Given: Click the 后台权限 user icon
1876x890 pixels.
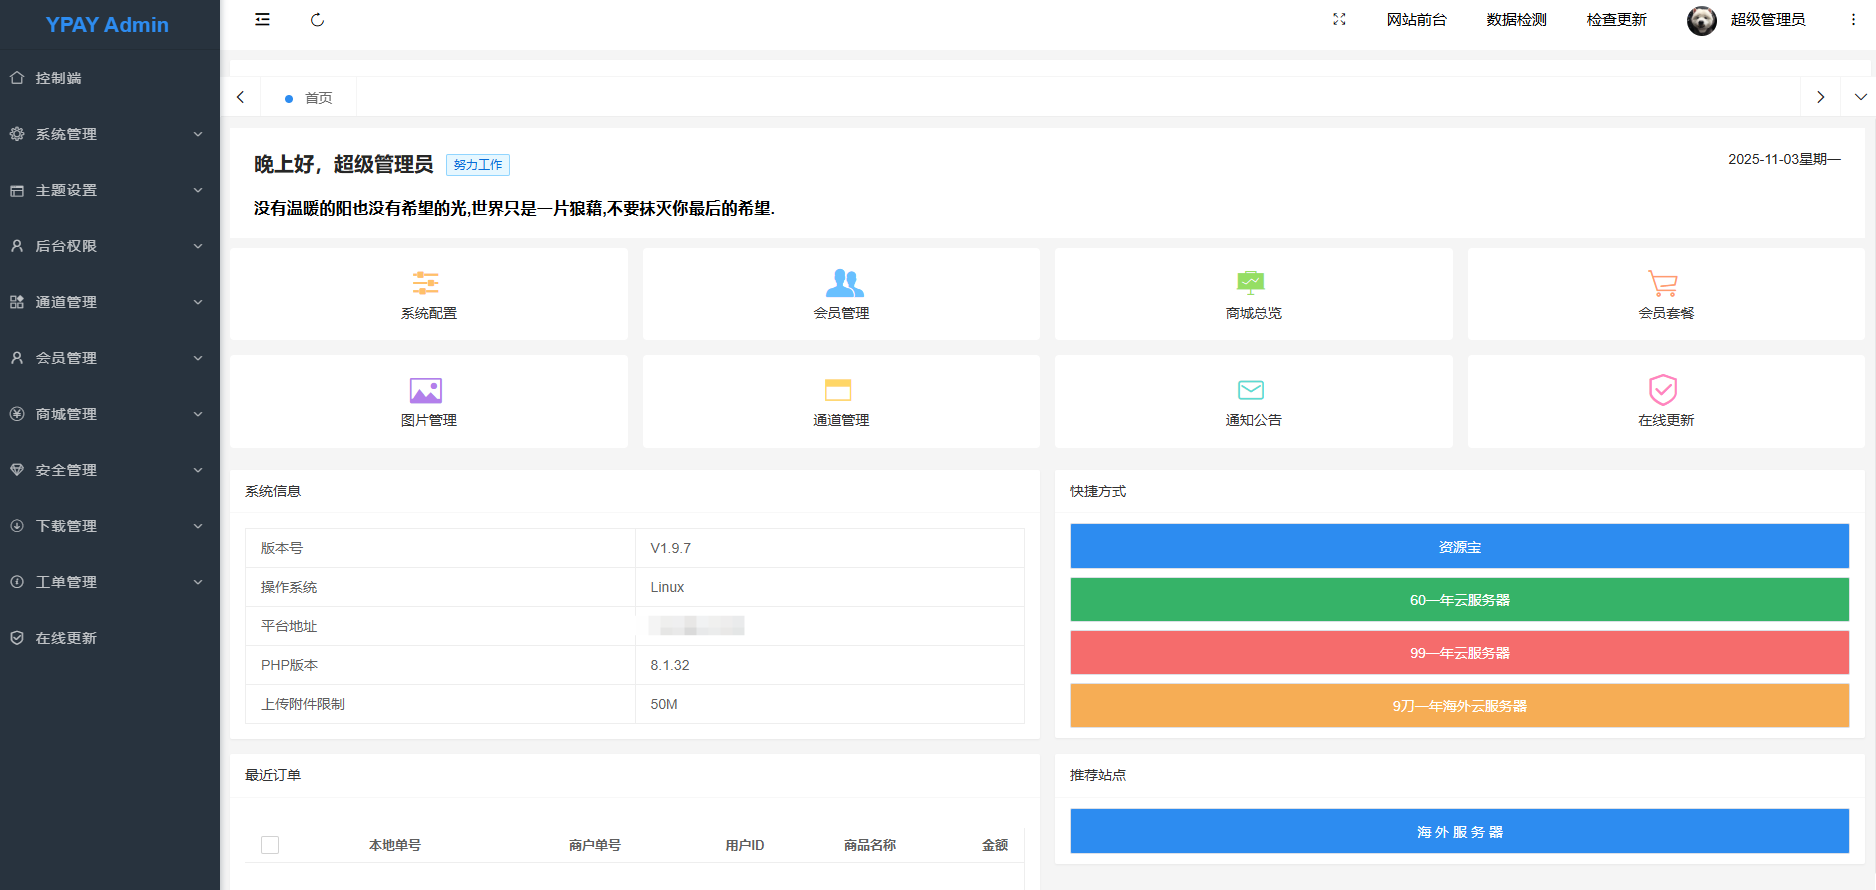Looking at the screenshot, I should pos(17,246).
